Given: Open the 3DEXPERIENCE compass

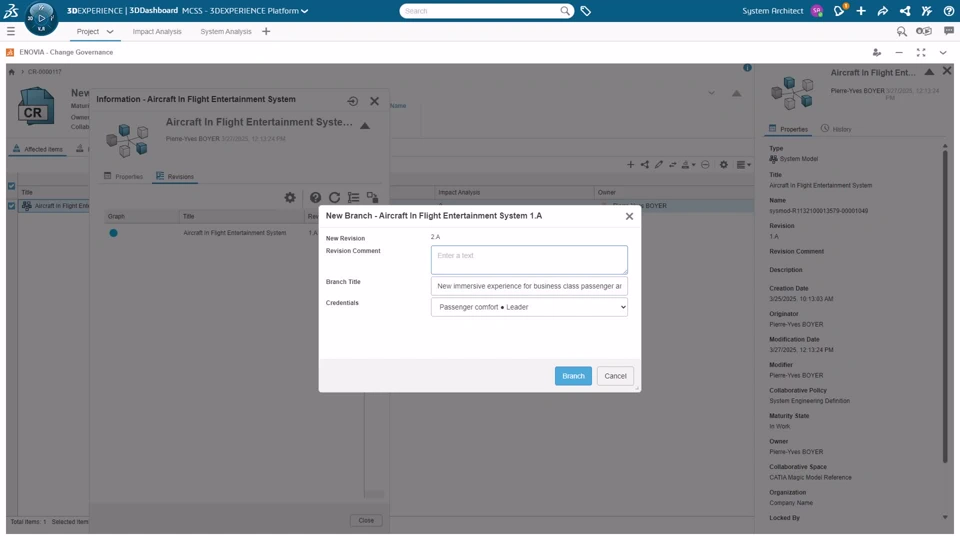Looking at the screenshot, I should pos(41,18).
